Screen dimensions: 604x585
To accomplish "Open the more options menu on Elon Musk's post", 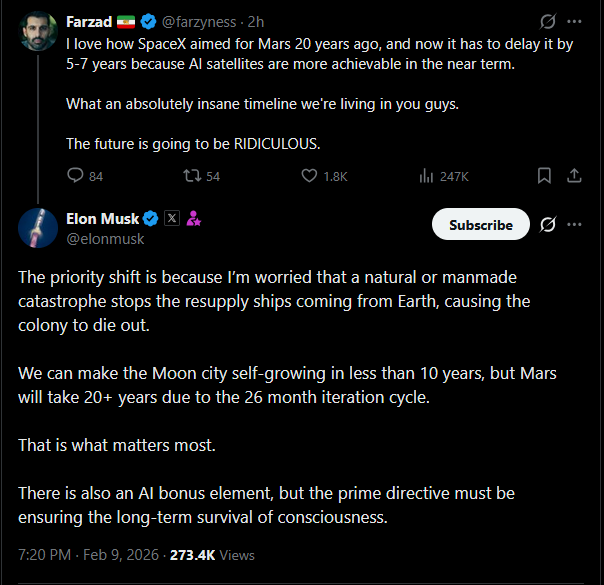I will tap(574, 225).
